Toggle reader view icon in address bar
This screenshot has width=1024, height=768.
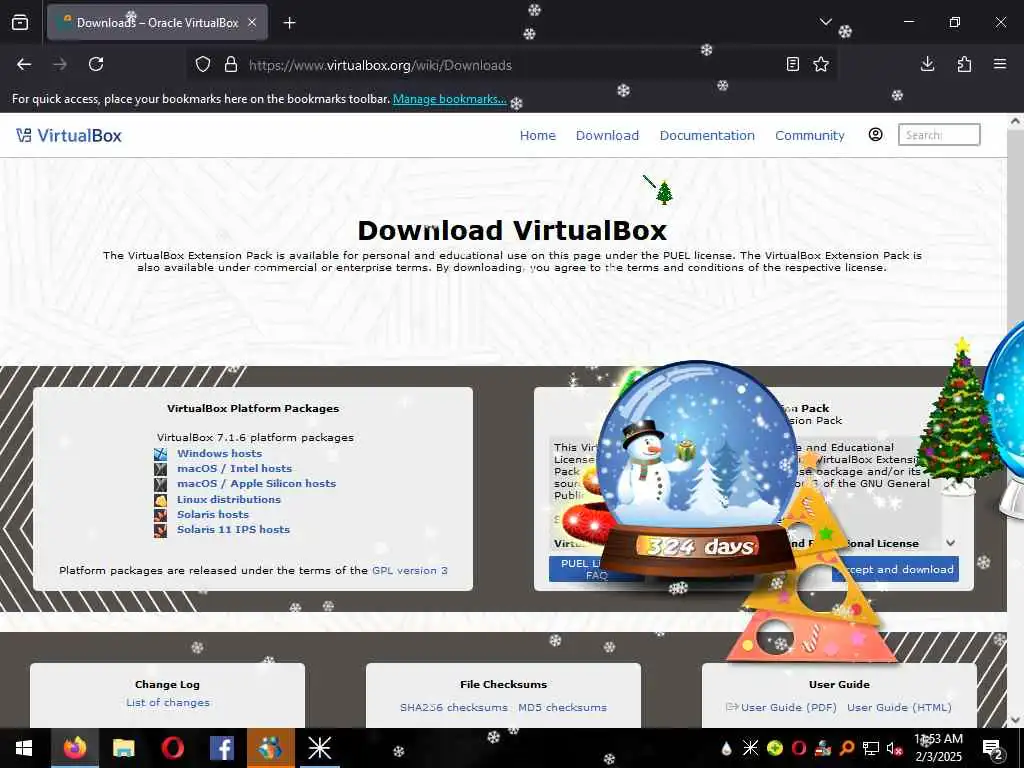point(792,64)
